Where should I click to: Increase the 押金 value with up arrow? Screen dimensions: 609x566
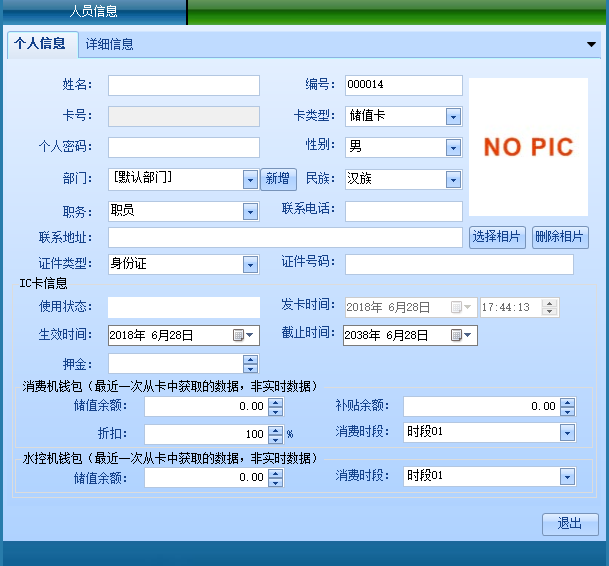point(250,360)
